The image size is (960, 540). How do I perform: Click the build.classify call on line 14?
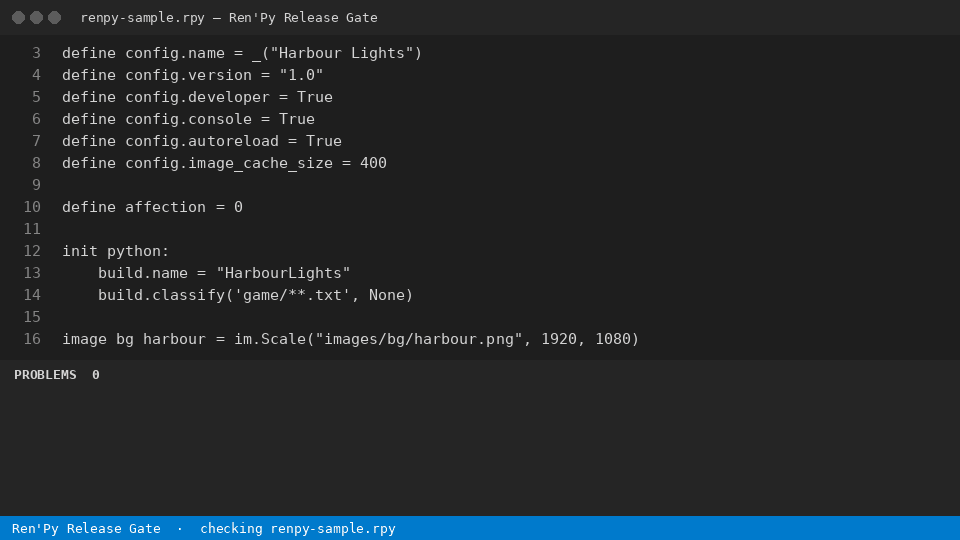pyautogui.click(x=255, y=295)
